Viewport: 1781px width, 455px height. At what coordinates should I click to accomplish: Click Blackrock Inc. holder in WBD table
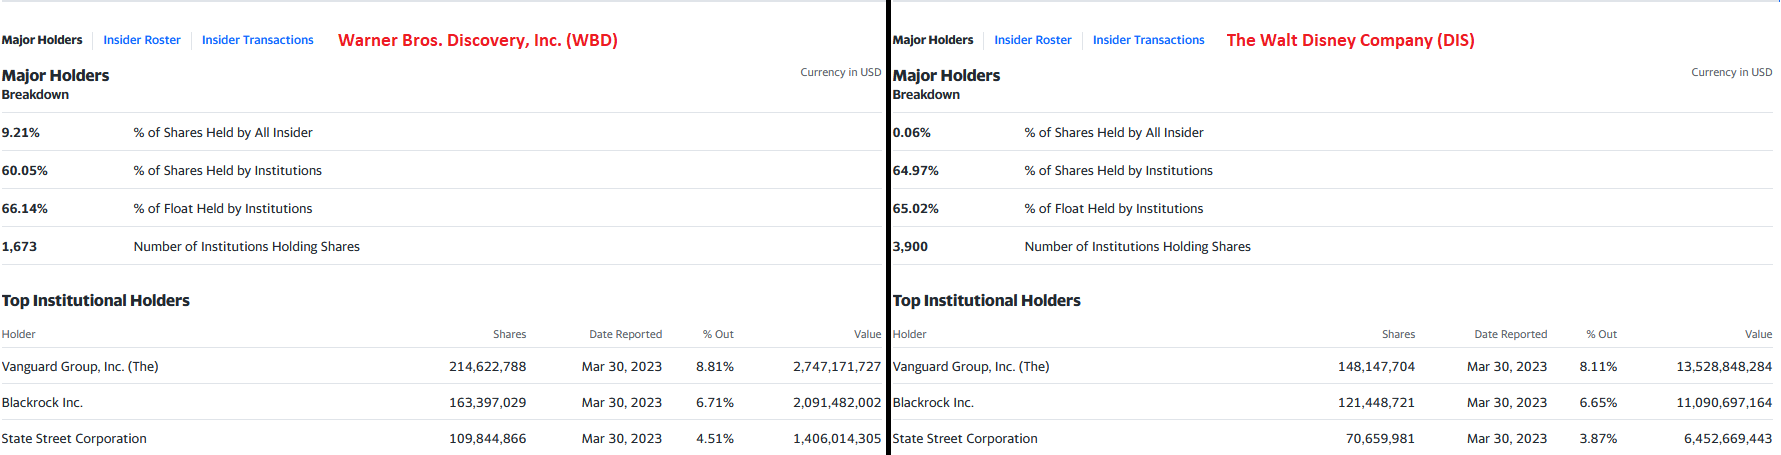42,403
